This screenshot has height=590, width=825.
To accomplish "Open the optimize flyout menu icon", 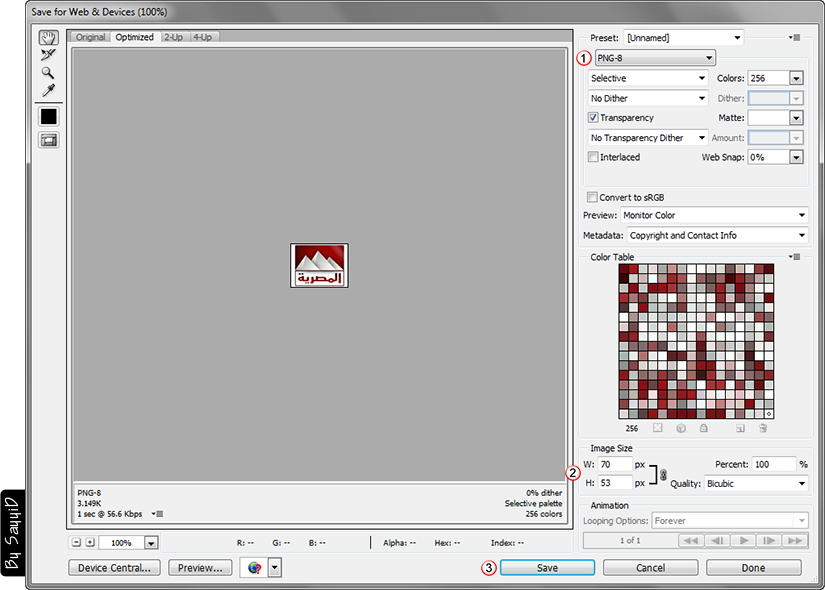I will [x=794, y=38].
